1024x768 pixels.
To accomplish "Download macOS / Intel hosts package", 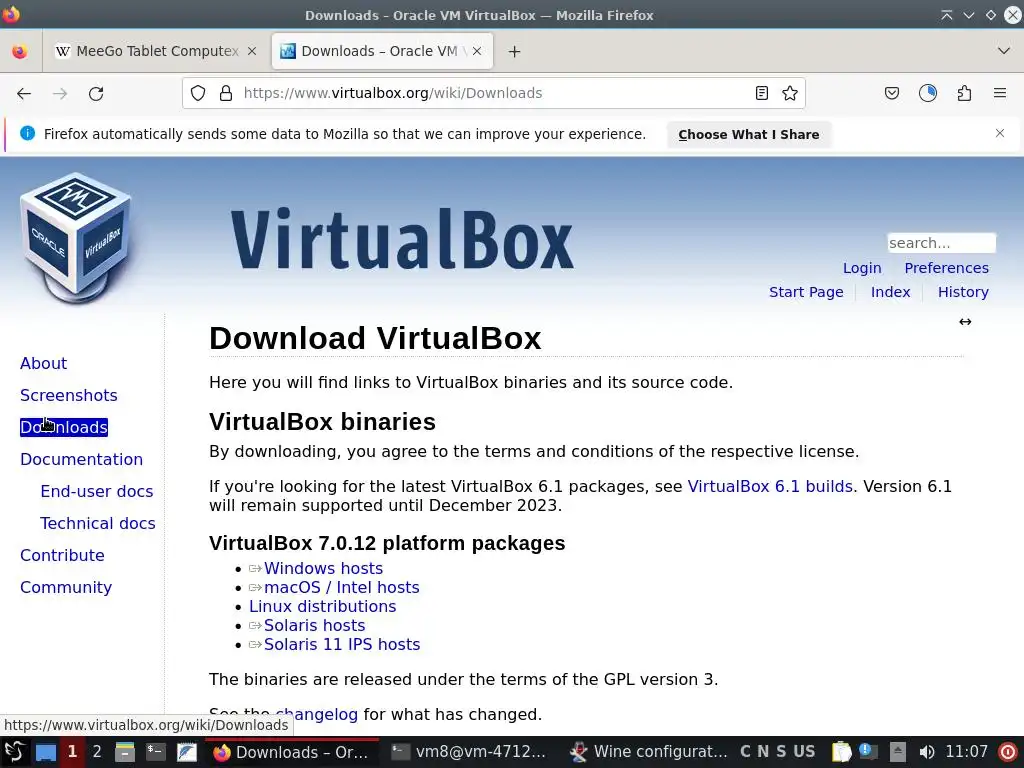I will pos(342,587).
